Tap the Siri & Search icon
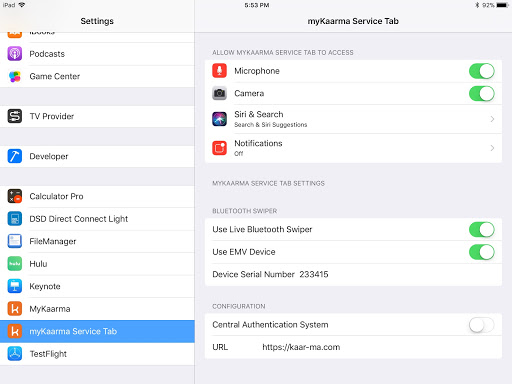Image resolution: width=512 pixels, height=384 pixels. (219, 119)
